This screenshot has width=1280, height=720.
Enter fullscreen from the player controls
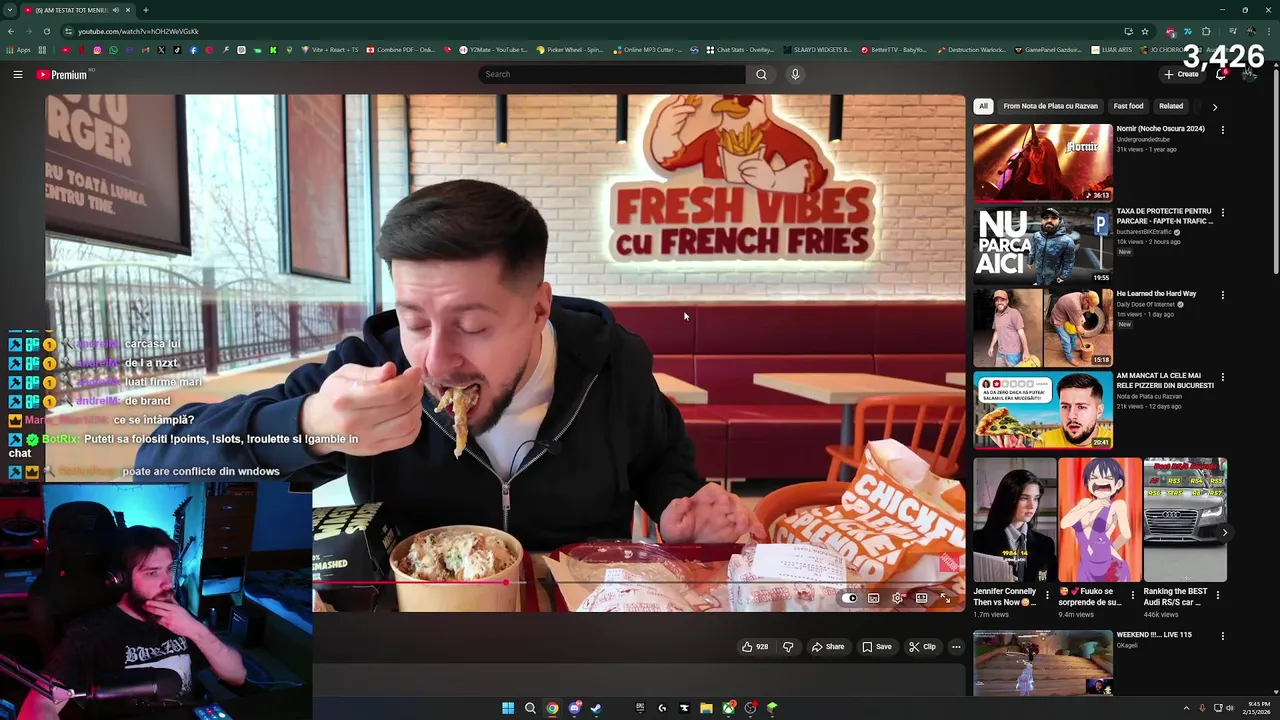[946, 598]
